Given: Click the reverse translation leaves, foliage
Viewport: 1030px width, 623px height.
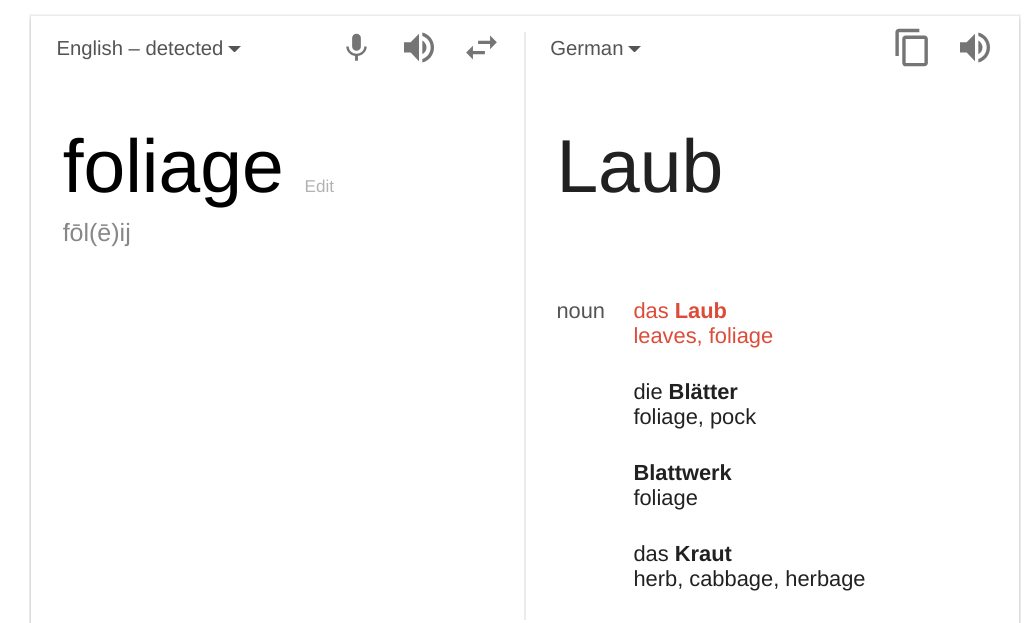Looking at the screenshot, I should pos(703,336).
